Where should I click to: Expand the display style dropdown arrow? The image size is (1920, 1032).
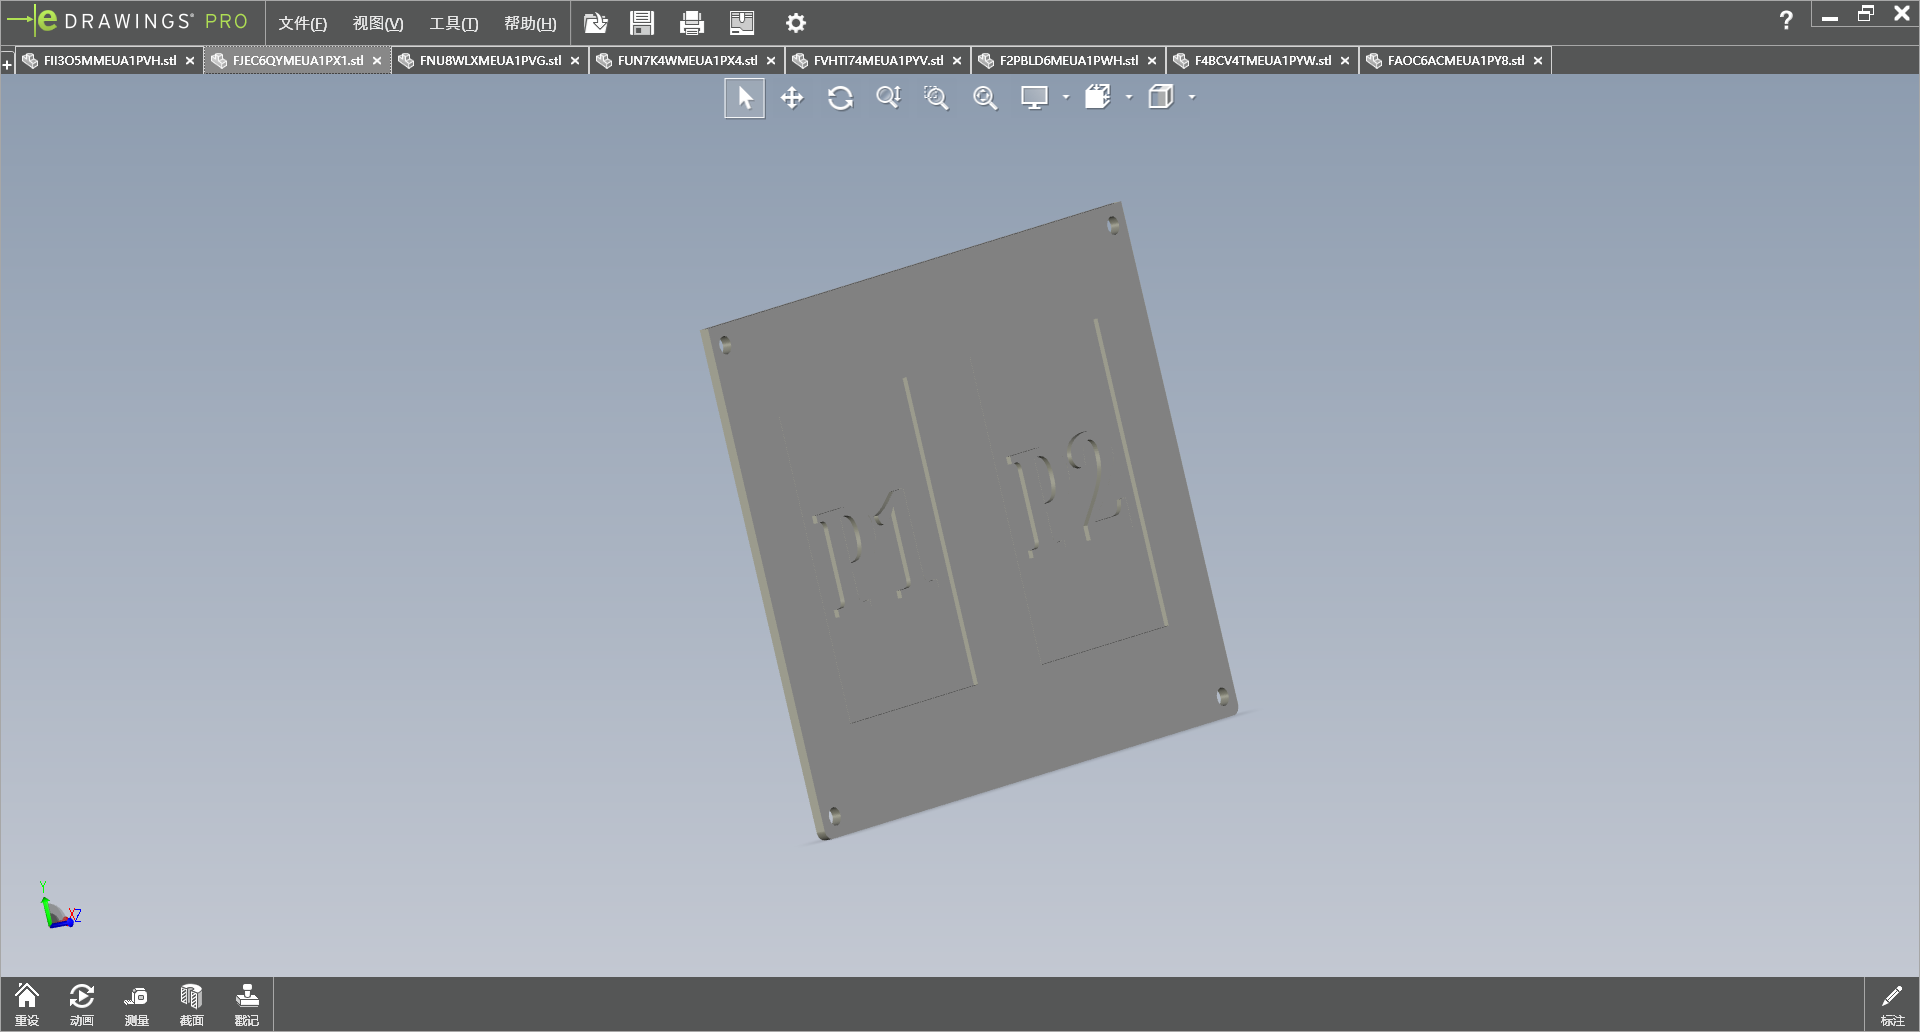(x=1066, y=98)
